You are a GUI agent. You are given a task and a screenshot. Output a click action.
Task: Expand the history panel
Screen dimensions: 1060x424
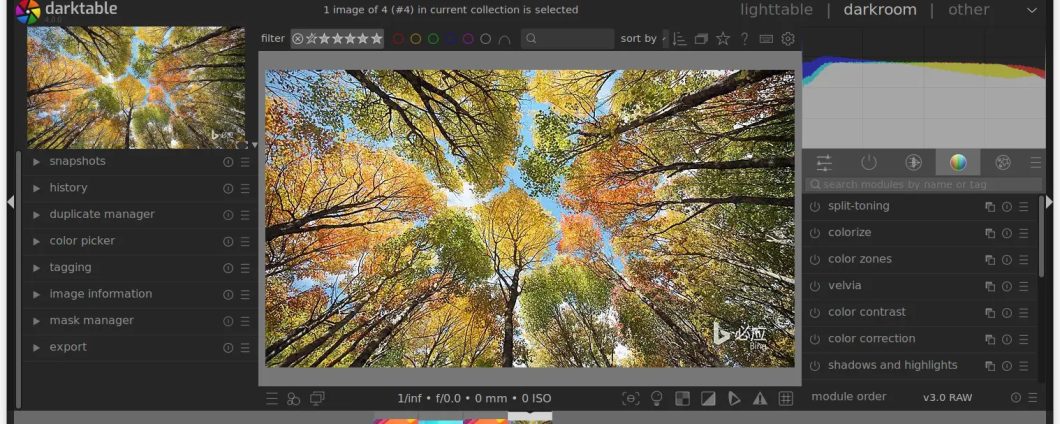point(68,188)
